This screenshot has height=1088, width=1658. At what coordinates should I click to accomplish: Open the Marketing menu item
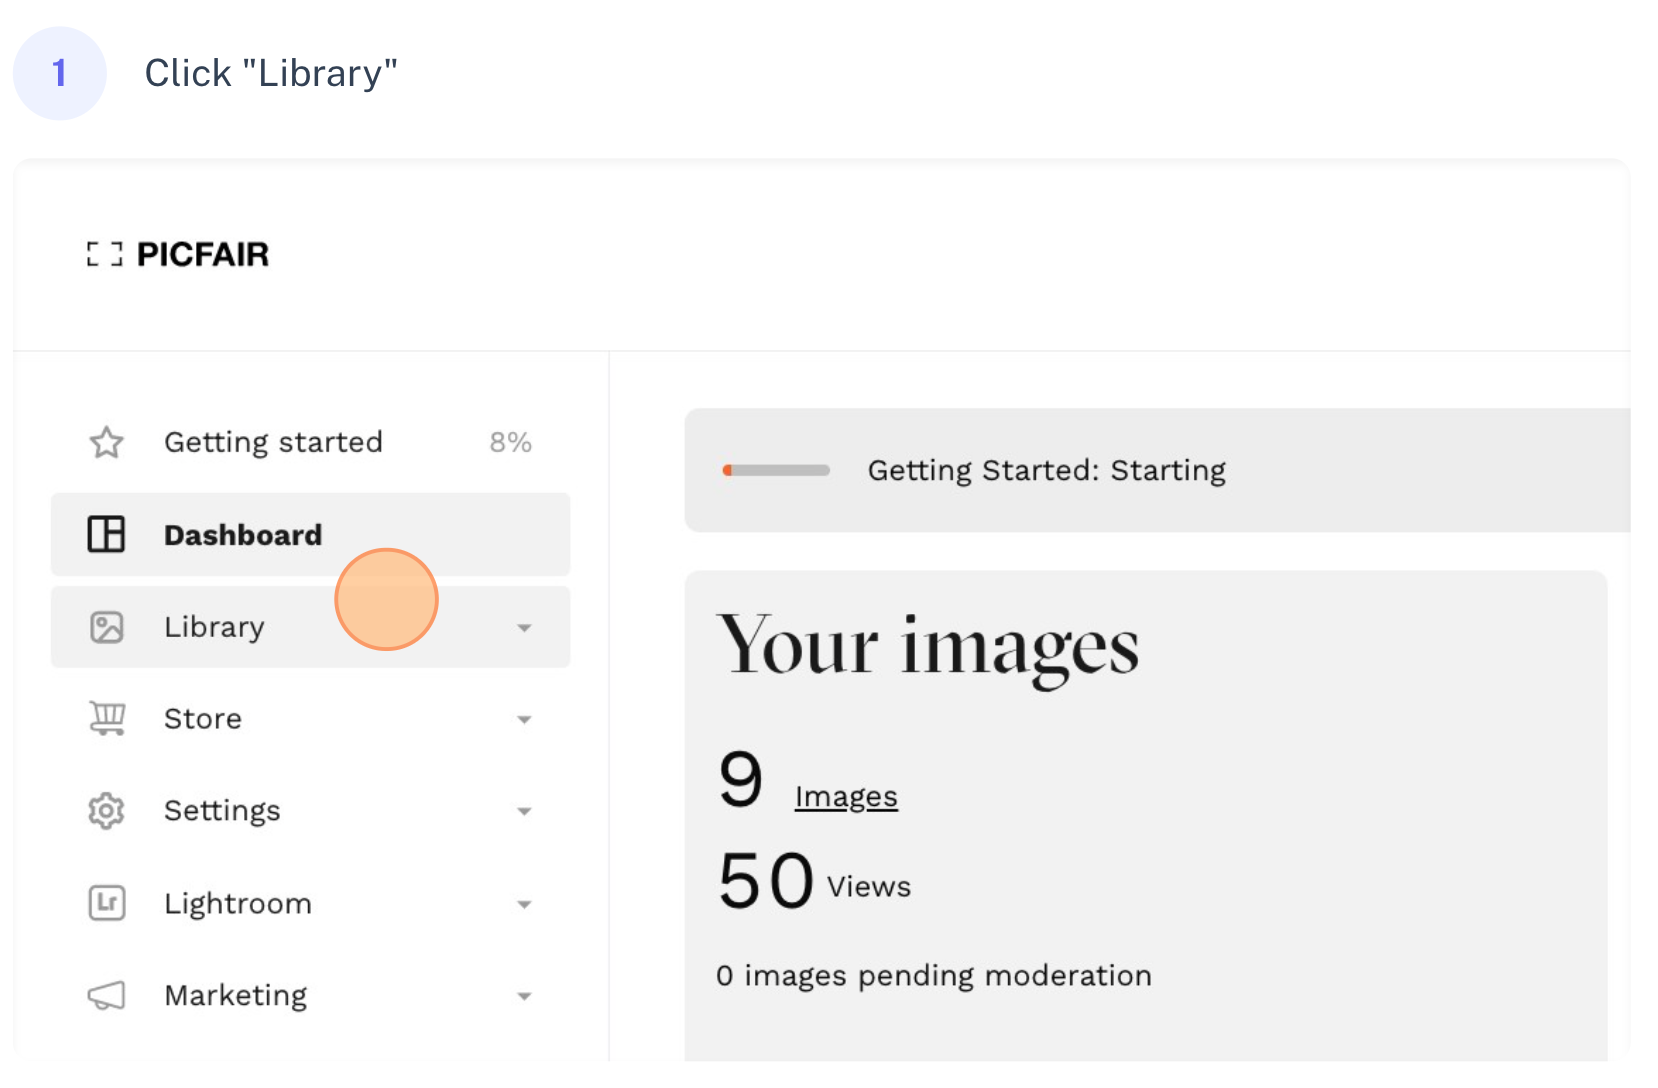(310, 995)
